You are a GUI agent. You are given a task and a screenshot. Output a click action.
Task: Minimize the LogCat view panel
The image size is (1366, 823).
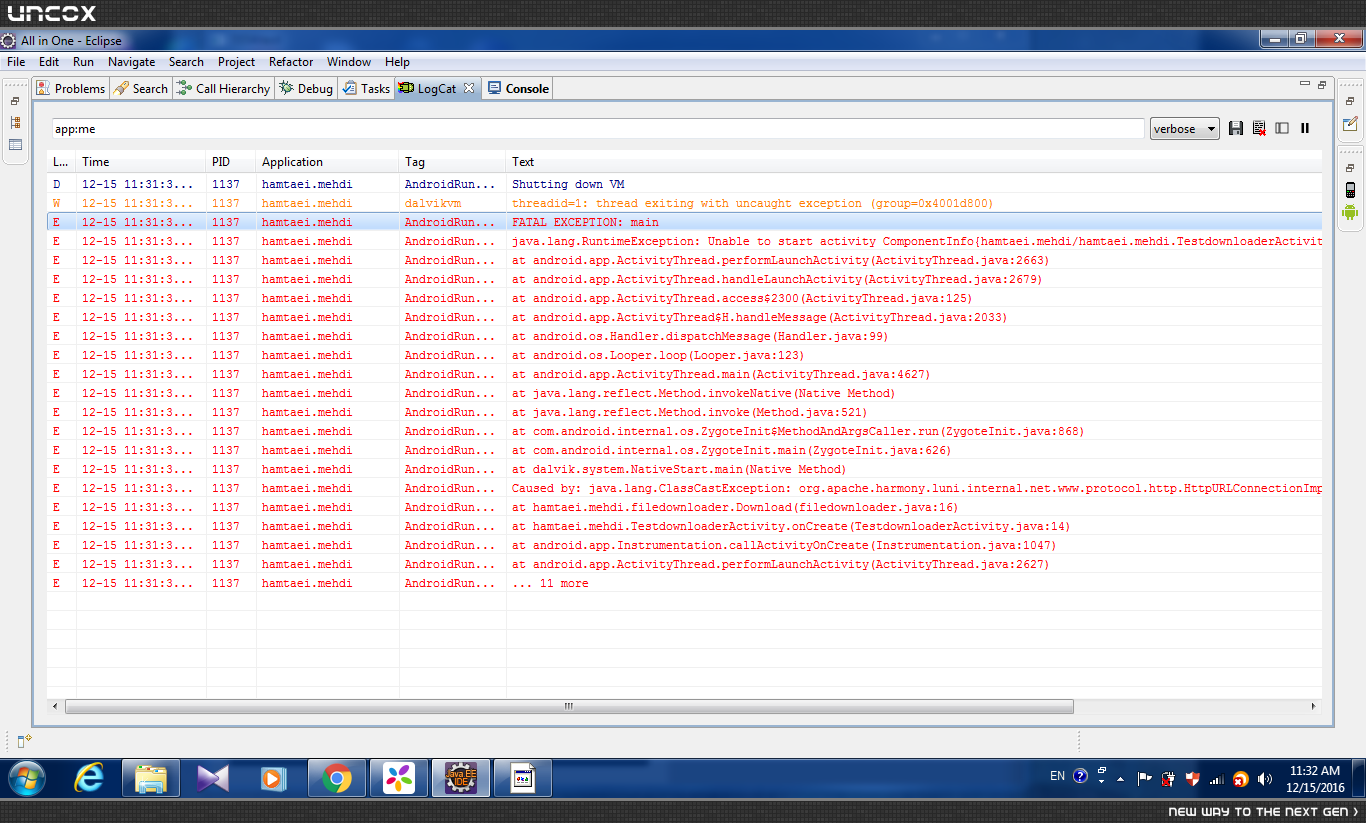coord(1304,85)
